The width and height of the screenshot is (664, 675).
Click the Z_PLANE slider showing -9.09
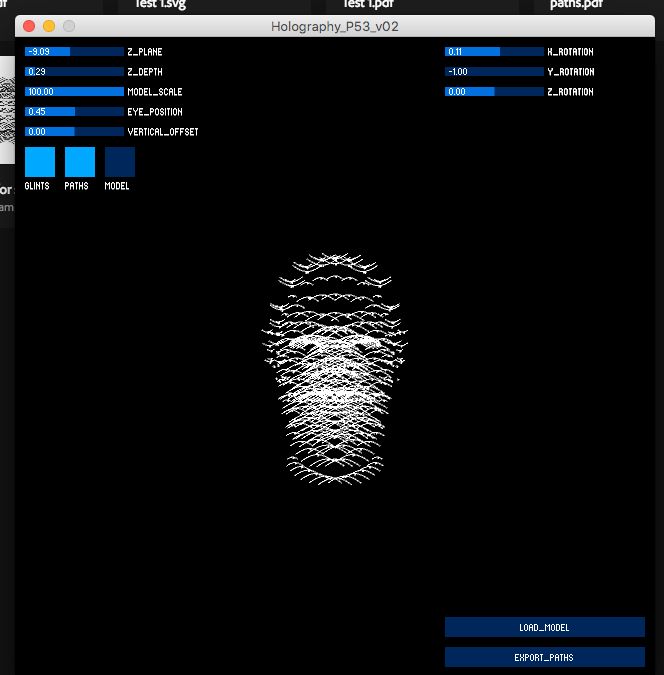coord(74,52)
